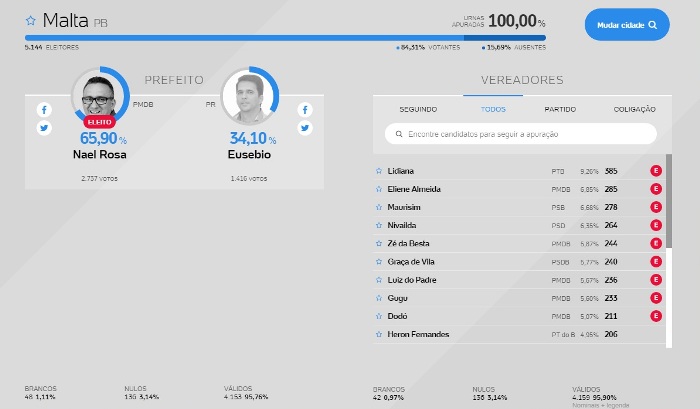Click Nael Rosa's candidate photo

point(98,96)
